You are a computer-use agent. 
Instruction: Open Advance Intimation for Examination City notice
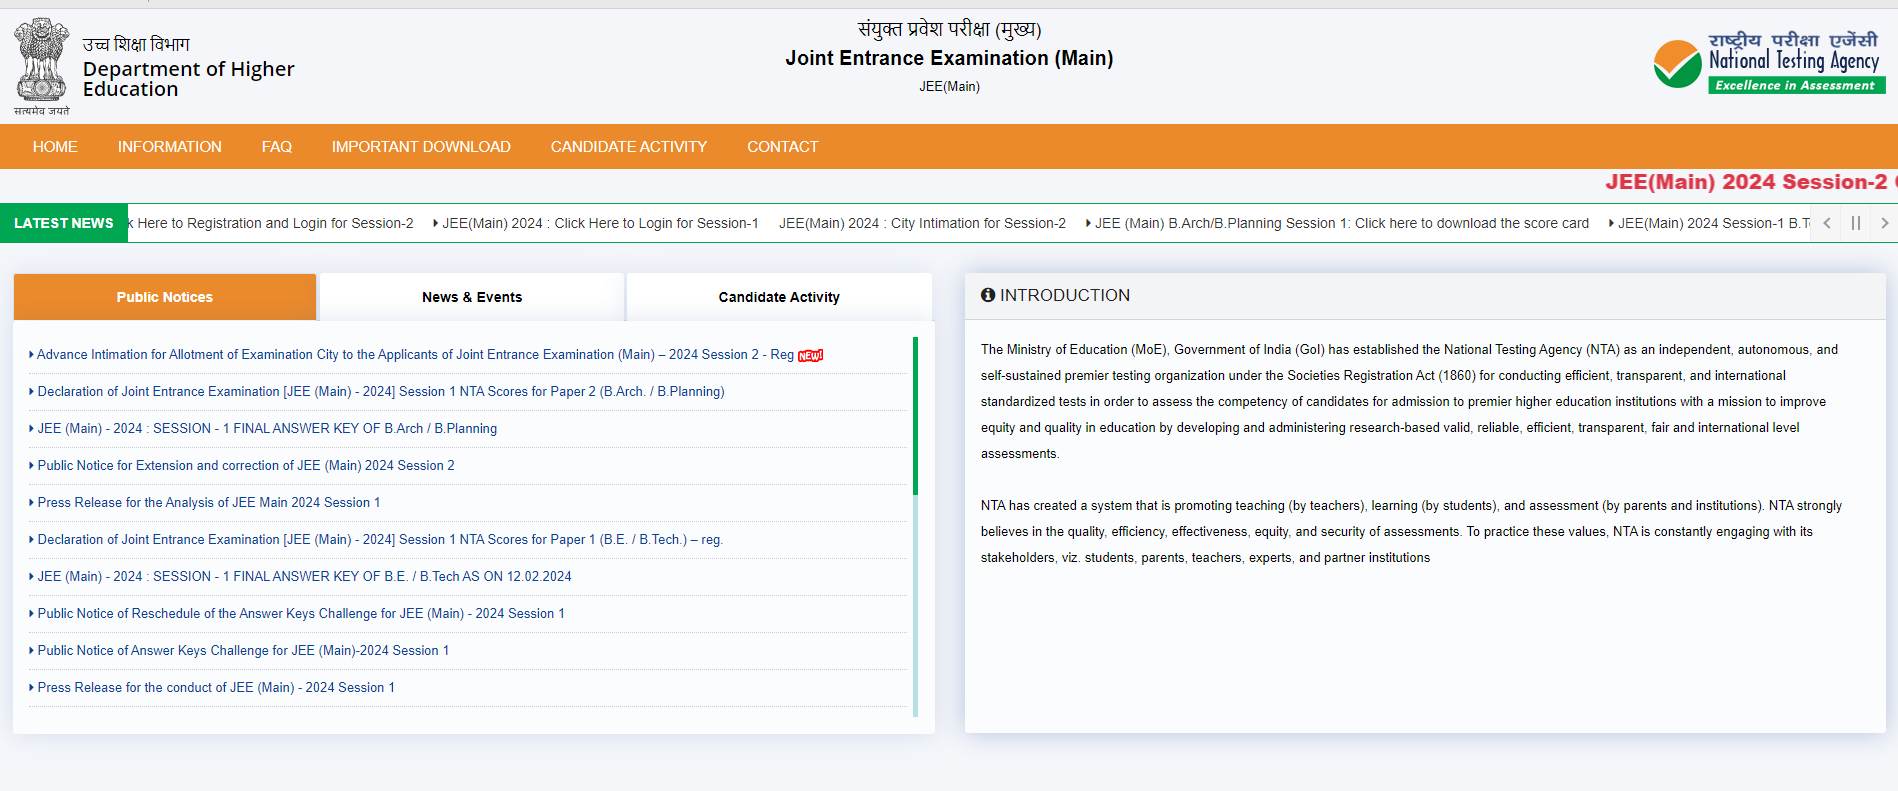point(415,355)
